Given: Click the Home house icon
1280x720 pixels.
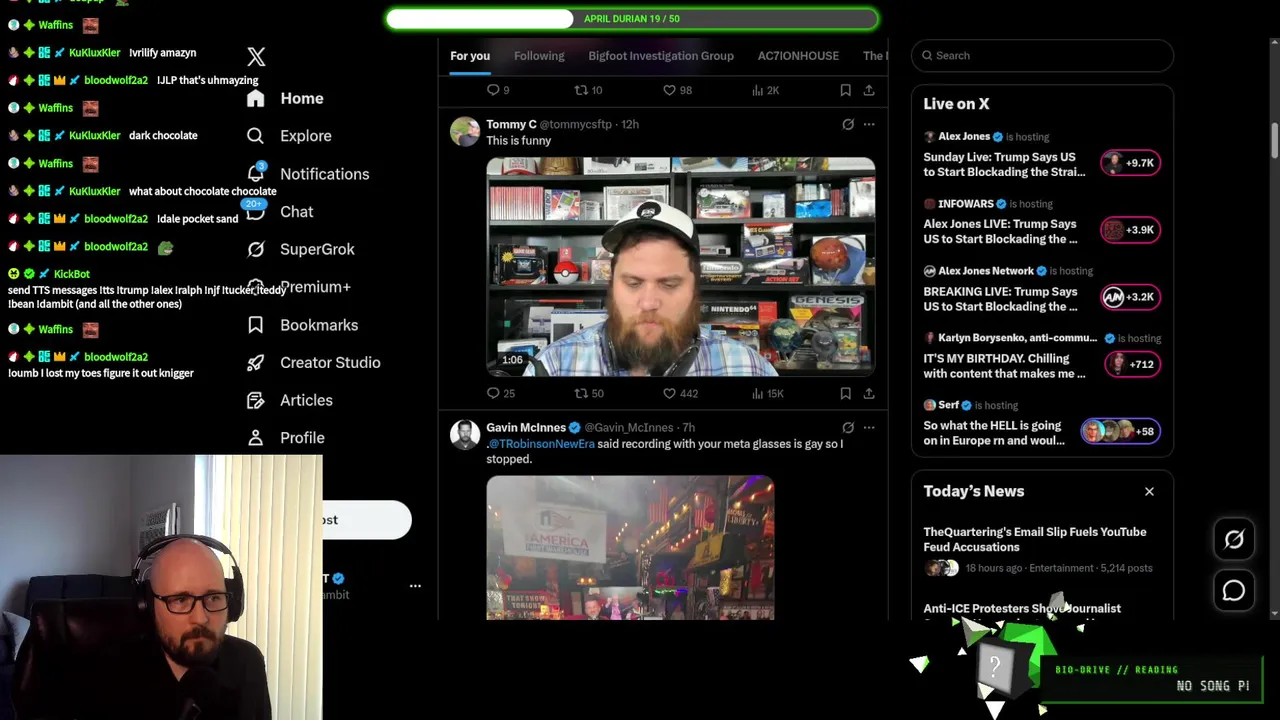Looking at the screenshot, I should pos(256,98).
